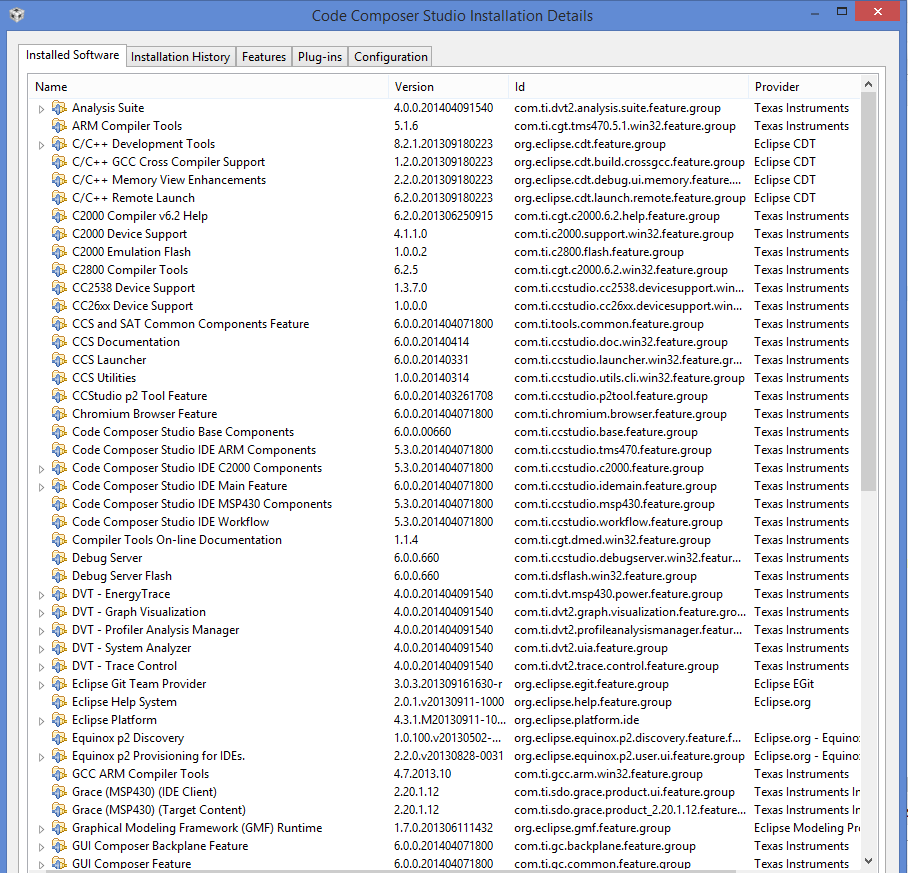This screenshot has height=873, width=908.
Task: Click the Compiler Tools On-line Documentation icon
Action: 59,540
